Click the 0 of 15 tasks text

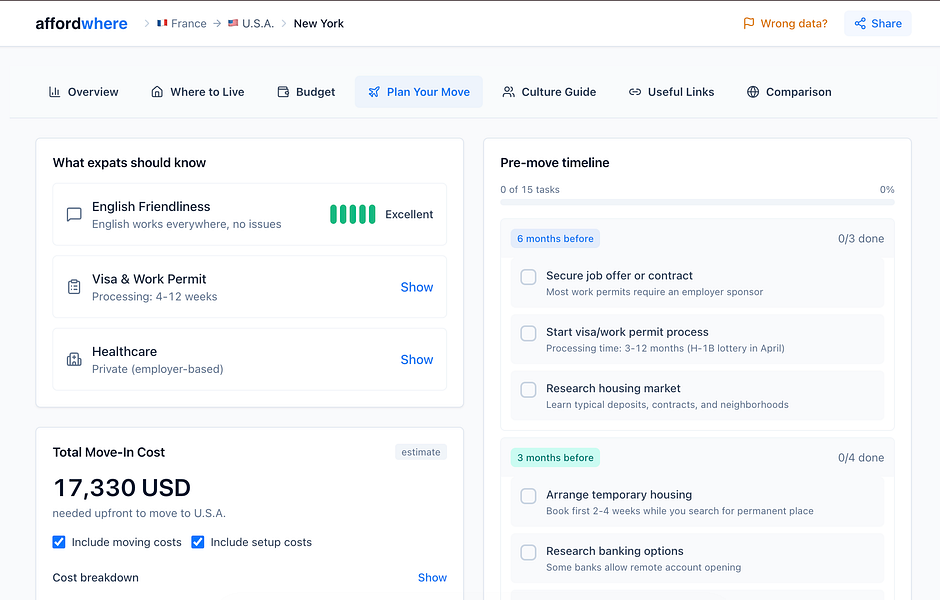tap(530, 189)
